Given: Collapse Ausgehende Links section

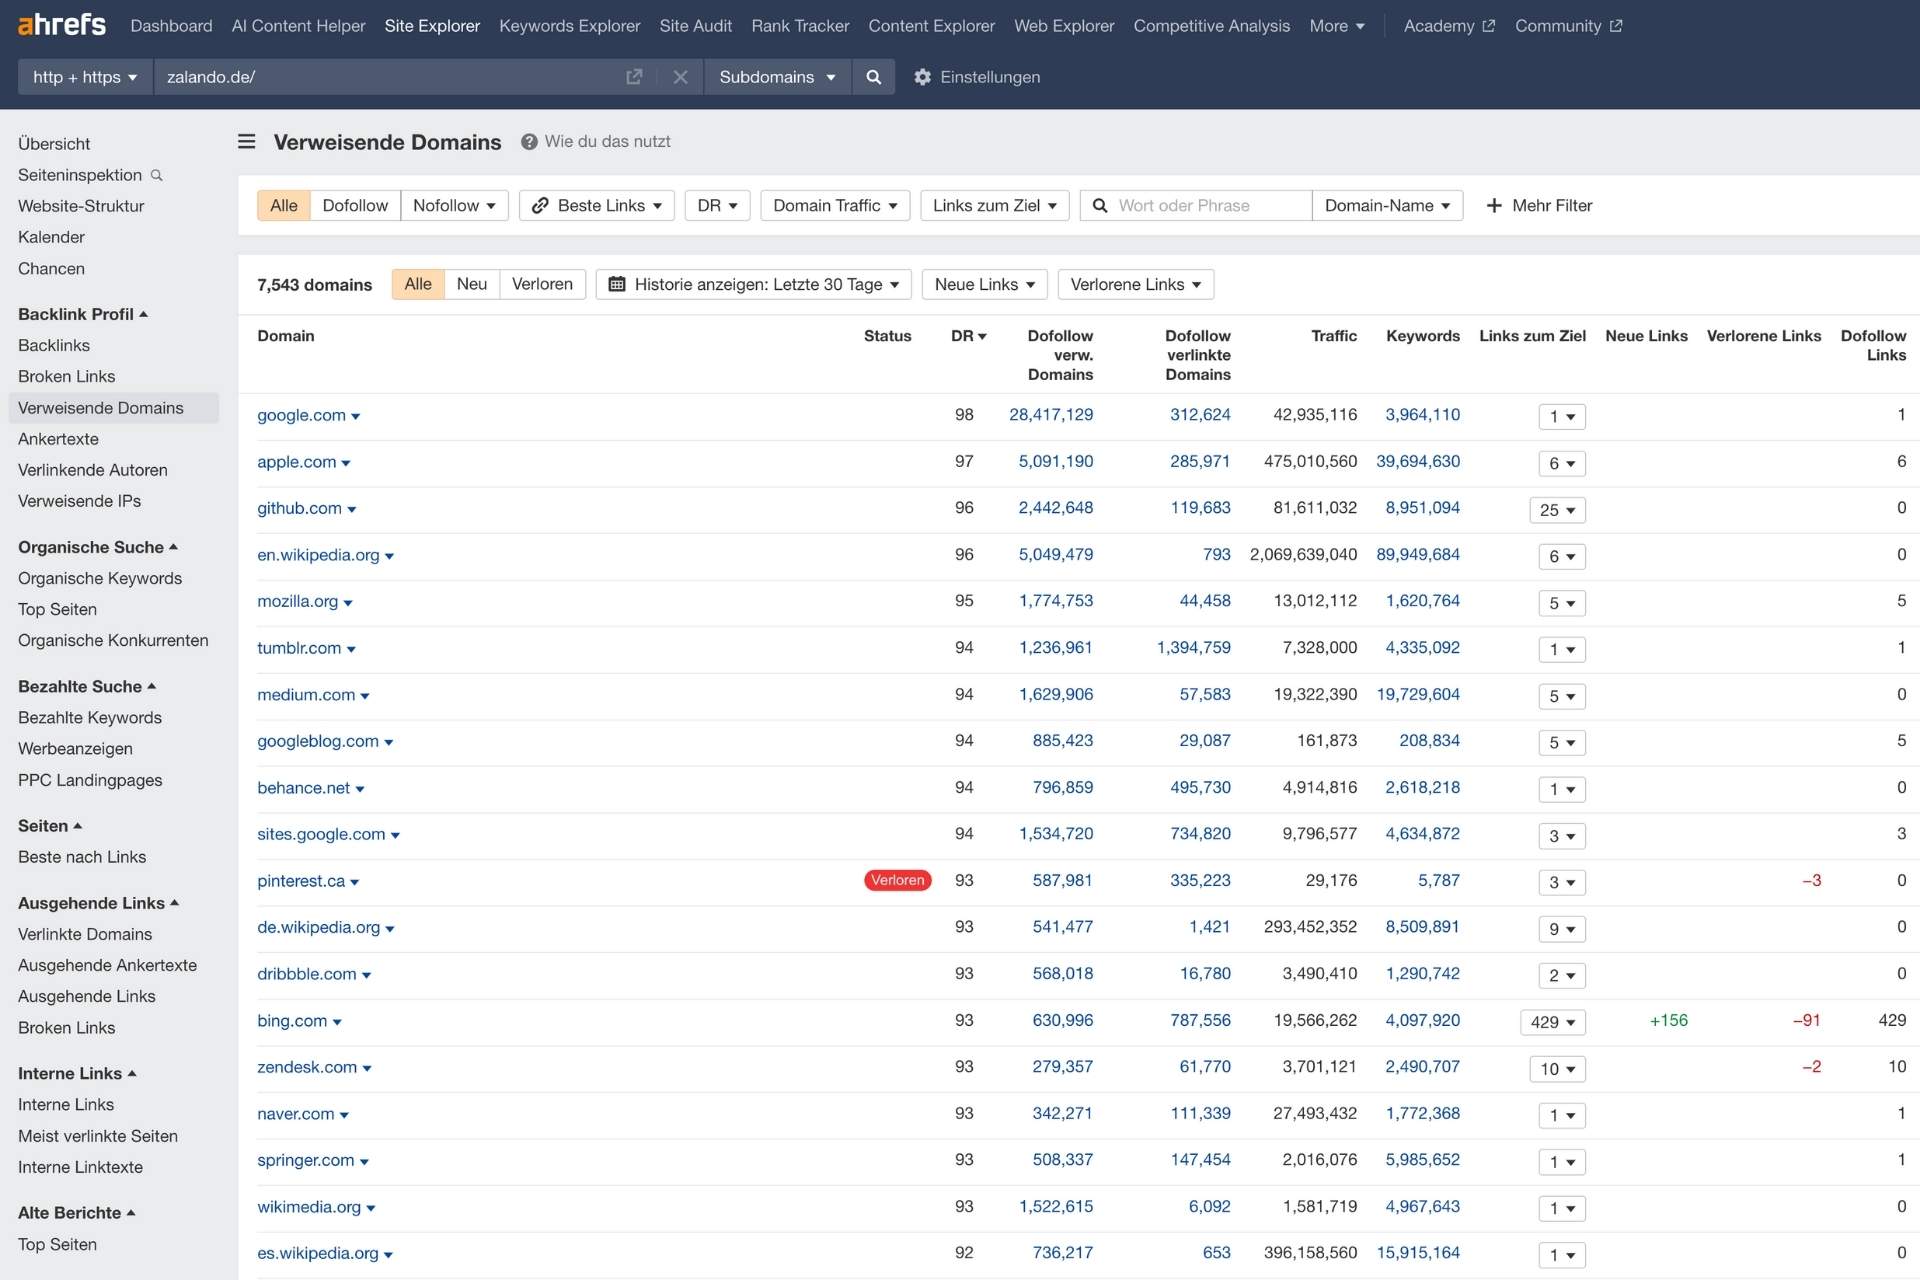Looking at the screenshot, I should (98, 903).
